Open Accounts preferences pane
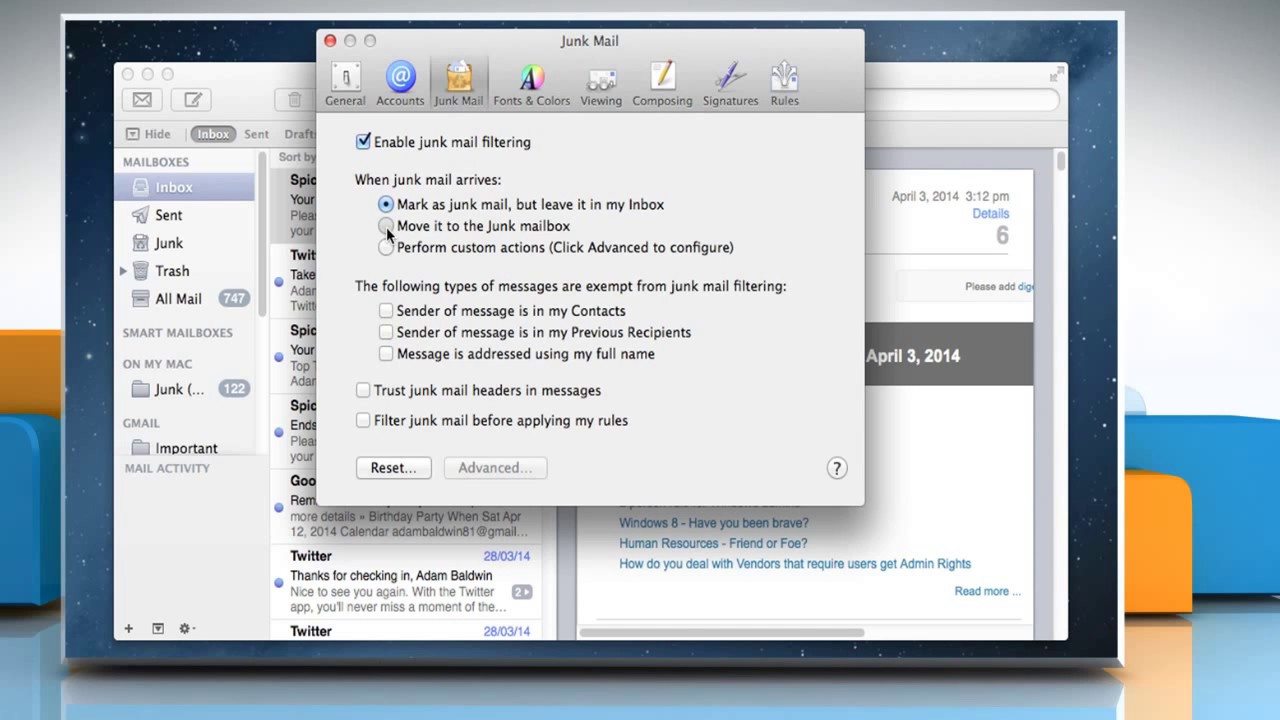This screenshot has width=1280, height=720. coord(400,84)
